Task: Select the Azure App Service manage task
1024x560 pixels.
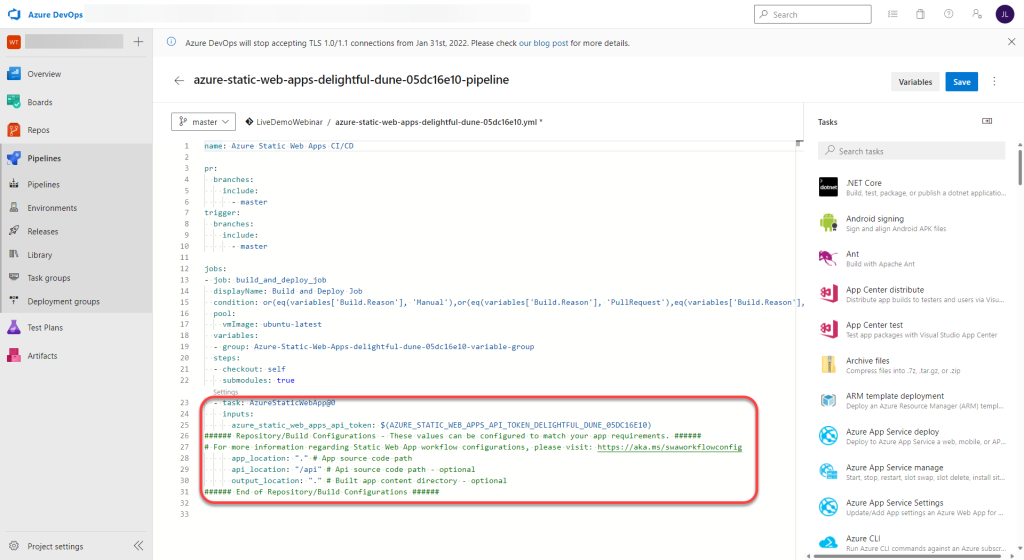Action: 912,472
